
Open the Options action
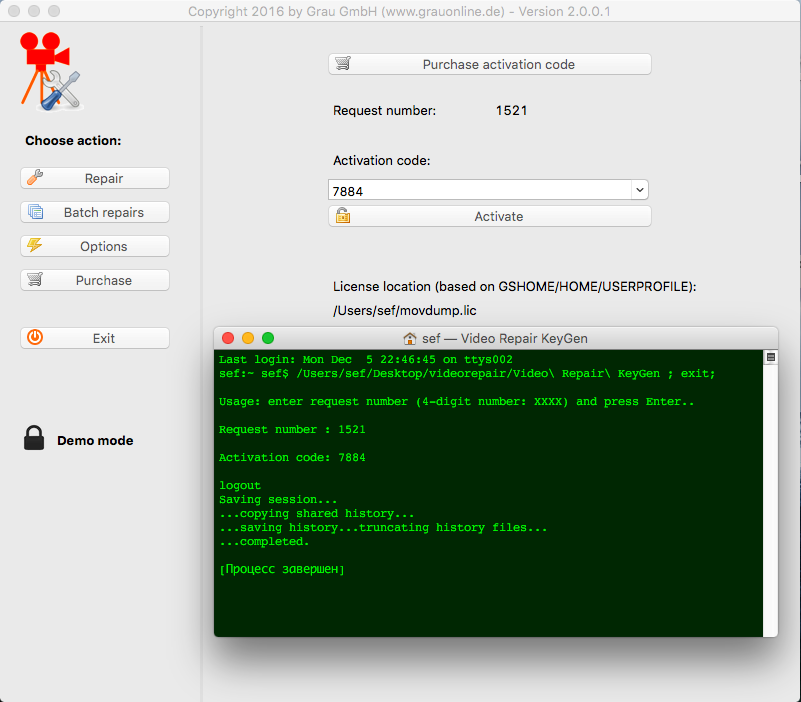point(95,246)
